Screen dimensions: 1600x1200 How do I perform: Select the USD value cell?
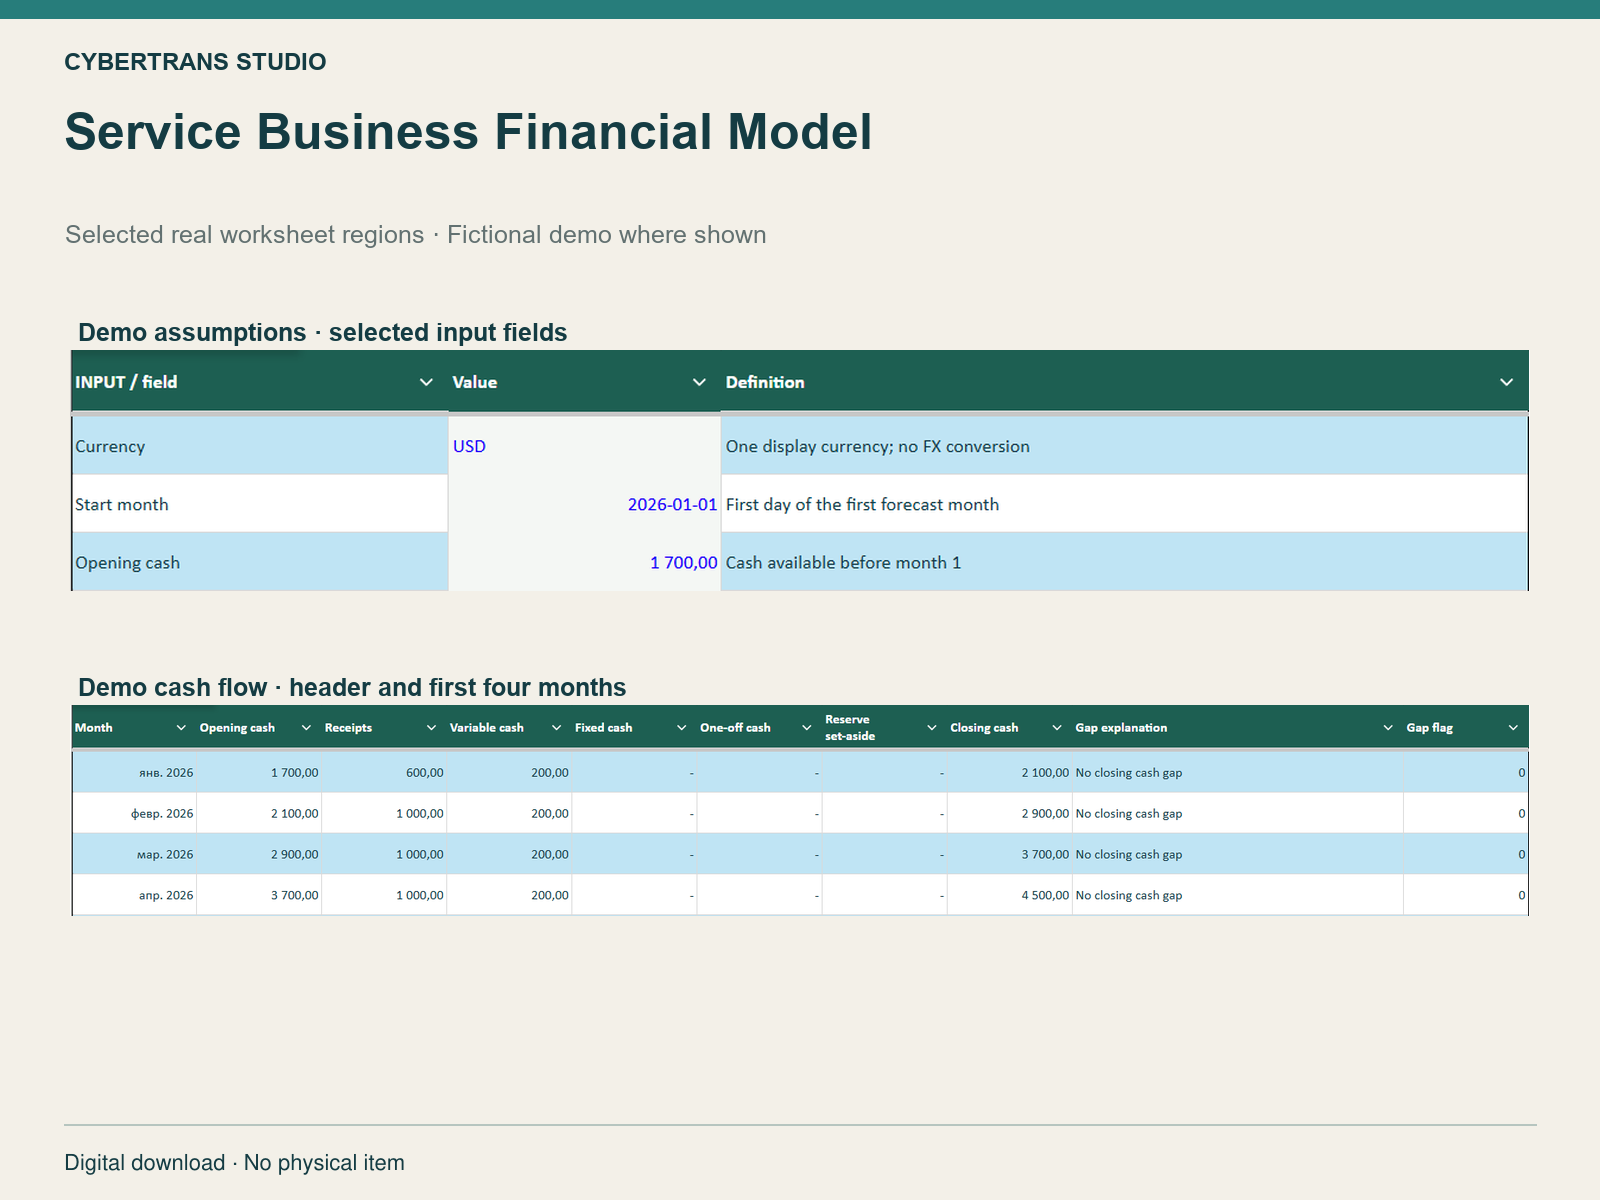point(584,446)
